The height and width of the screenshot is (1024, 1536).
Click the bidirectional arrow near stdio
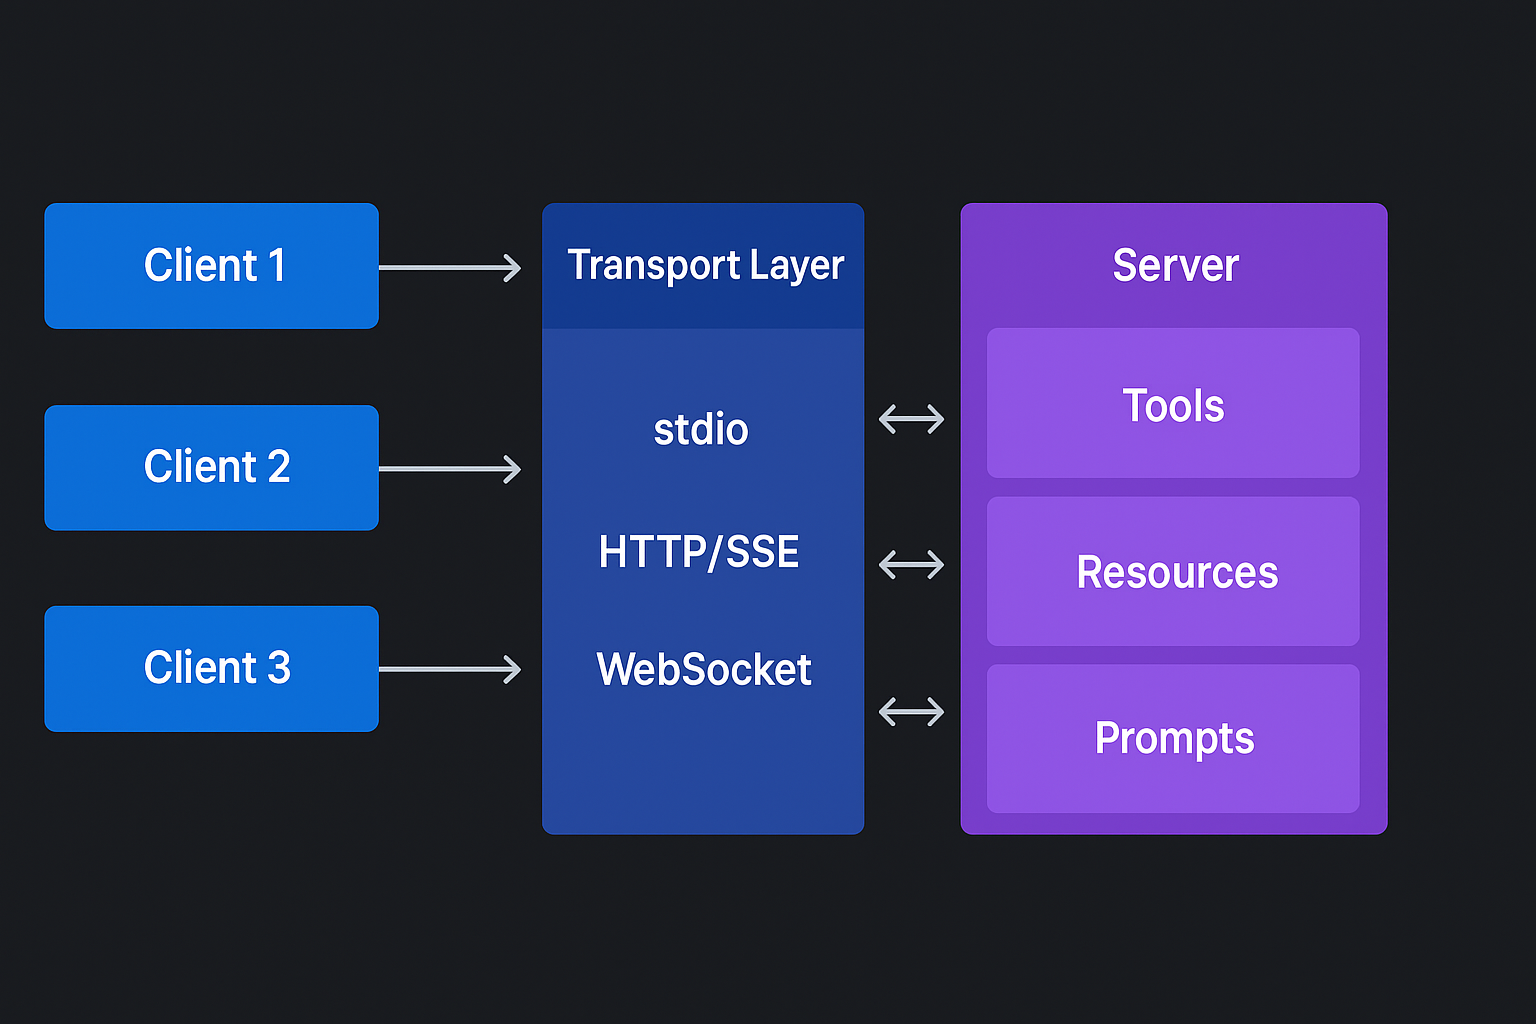911,417
